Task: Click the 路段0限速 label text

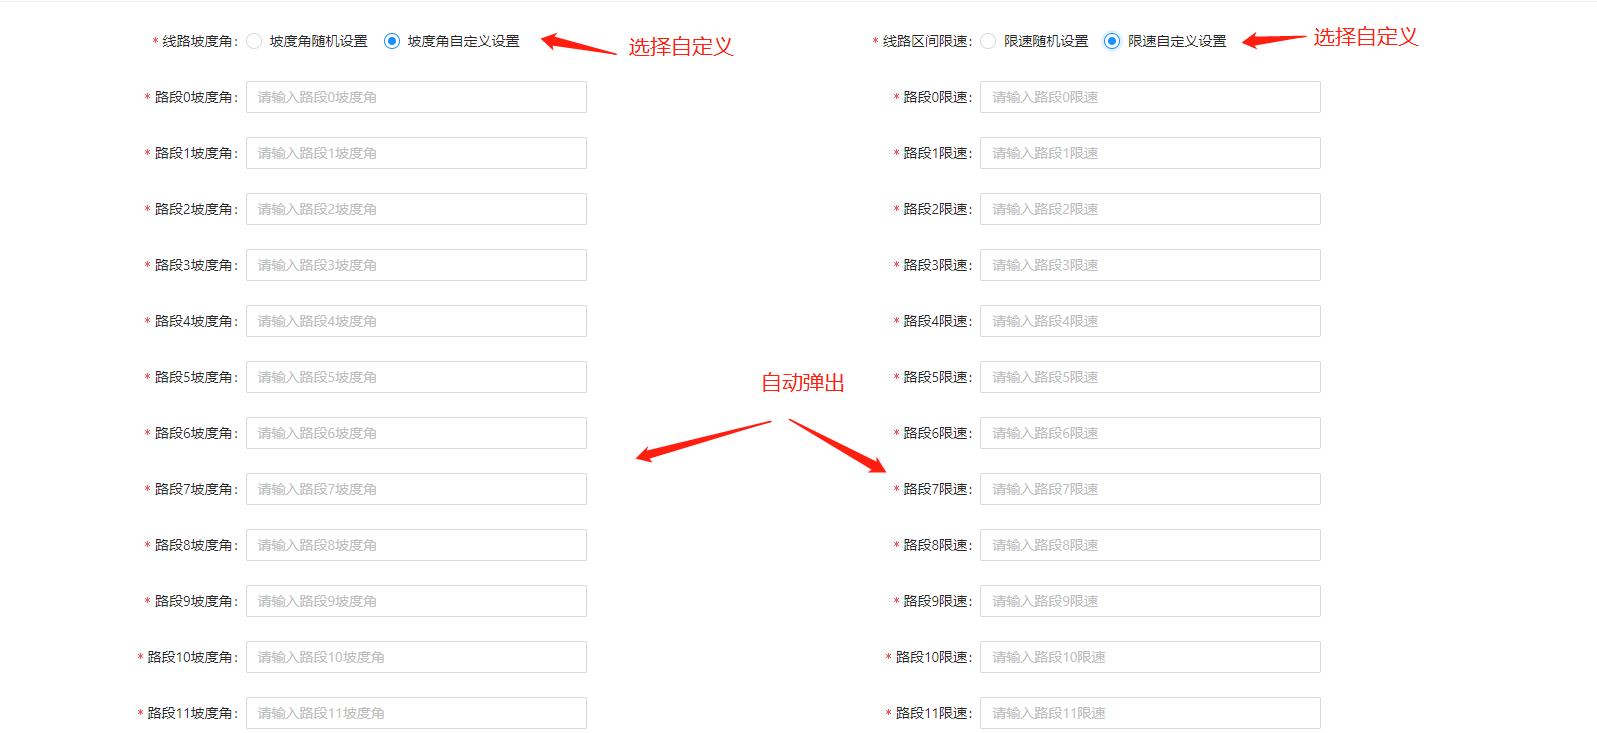Action: (935, 97)
